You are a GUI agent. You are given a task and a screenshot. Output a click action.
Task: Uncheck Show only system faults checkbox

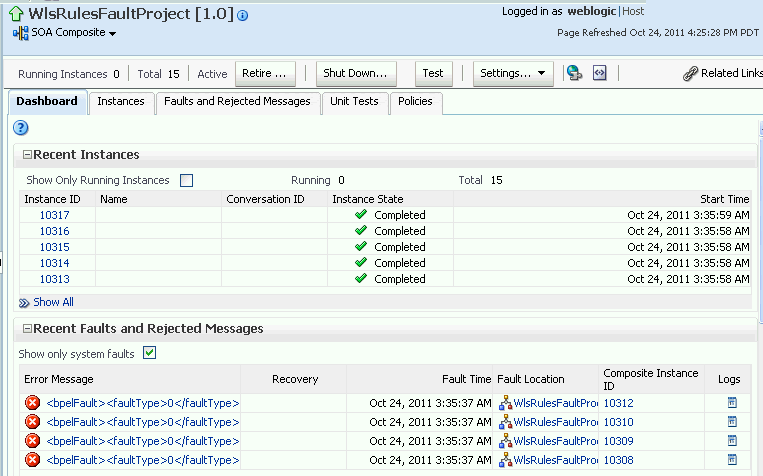pos(149,353)
